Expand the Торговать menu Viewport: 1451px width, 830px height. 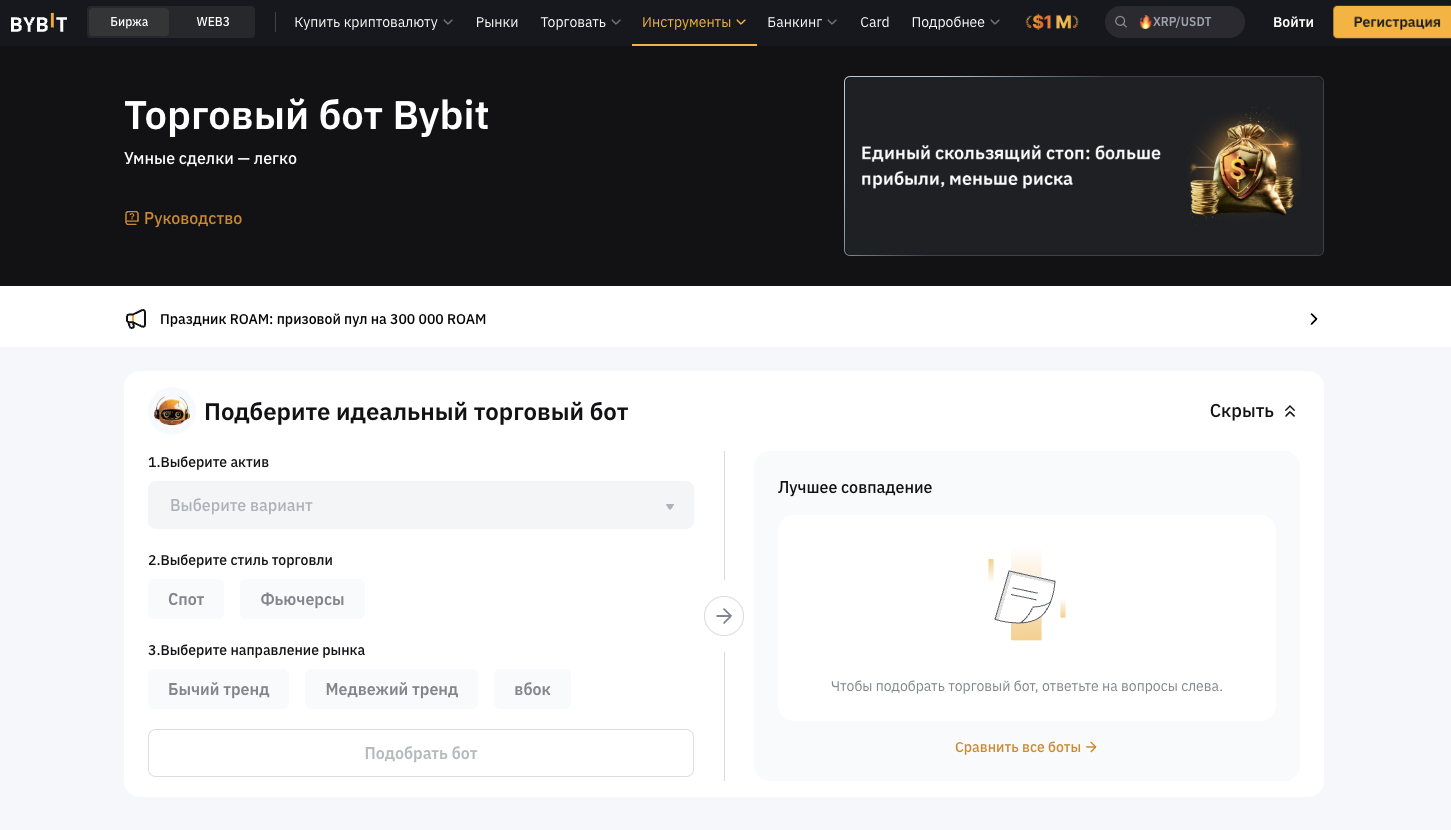tap(580, 22)
